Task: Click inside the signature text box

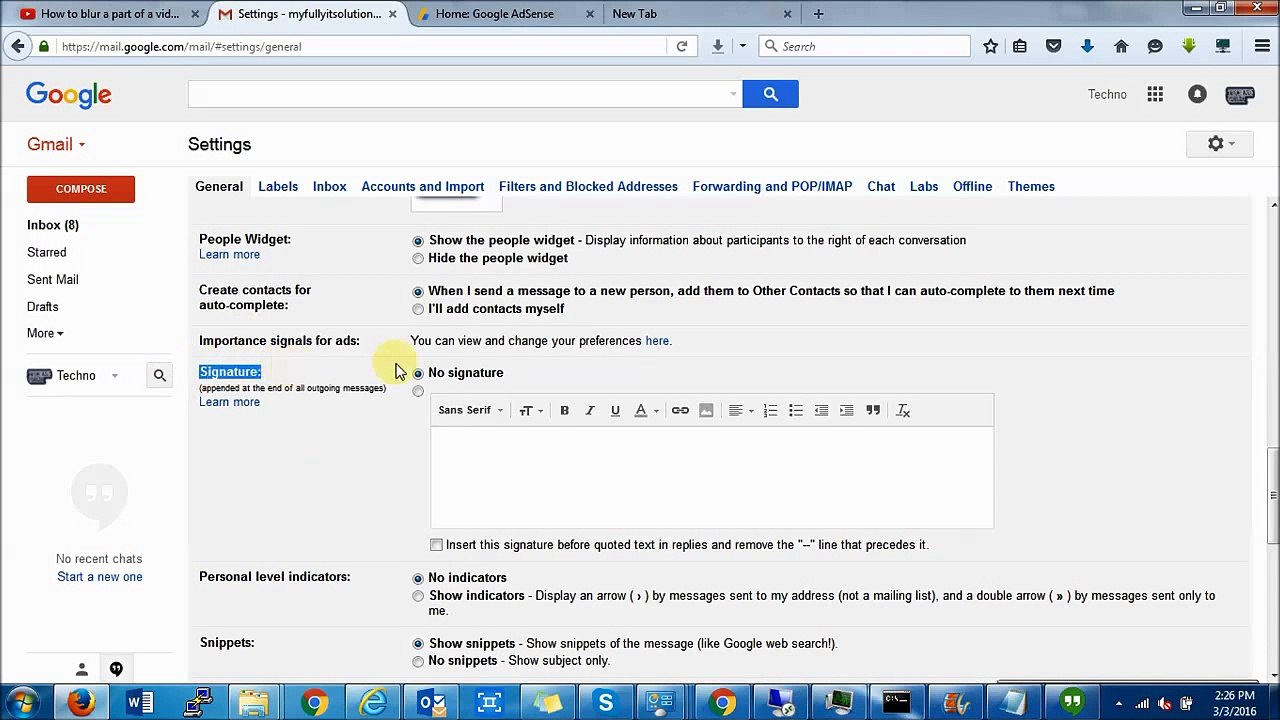Action: 712,477
